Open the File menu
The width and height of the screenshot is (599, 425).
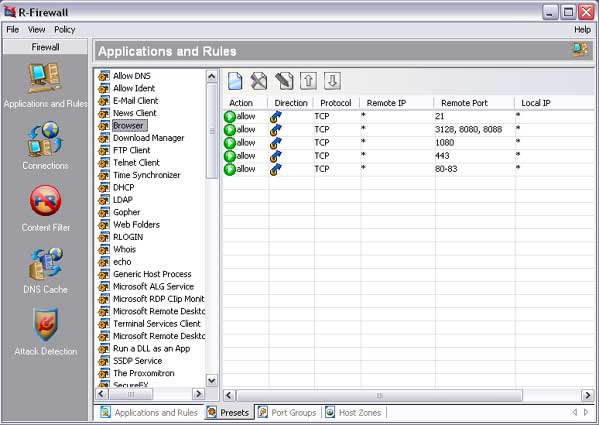click(x=13, y=29)
